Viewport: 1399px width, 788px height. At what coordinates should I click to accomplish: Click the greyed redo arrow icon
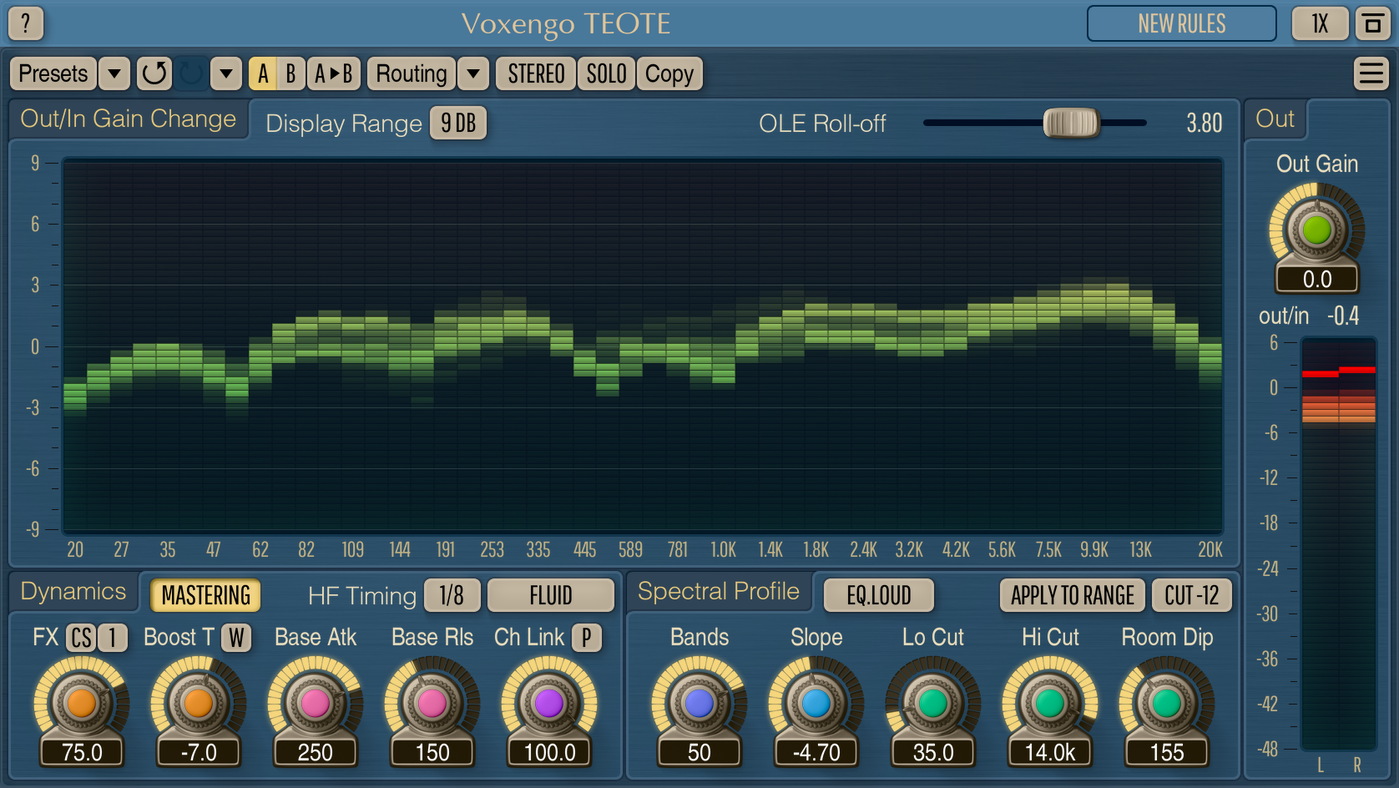coord(191,73)
